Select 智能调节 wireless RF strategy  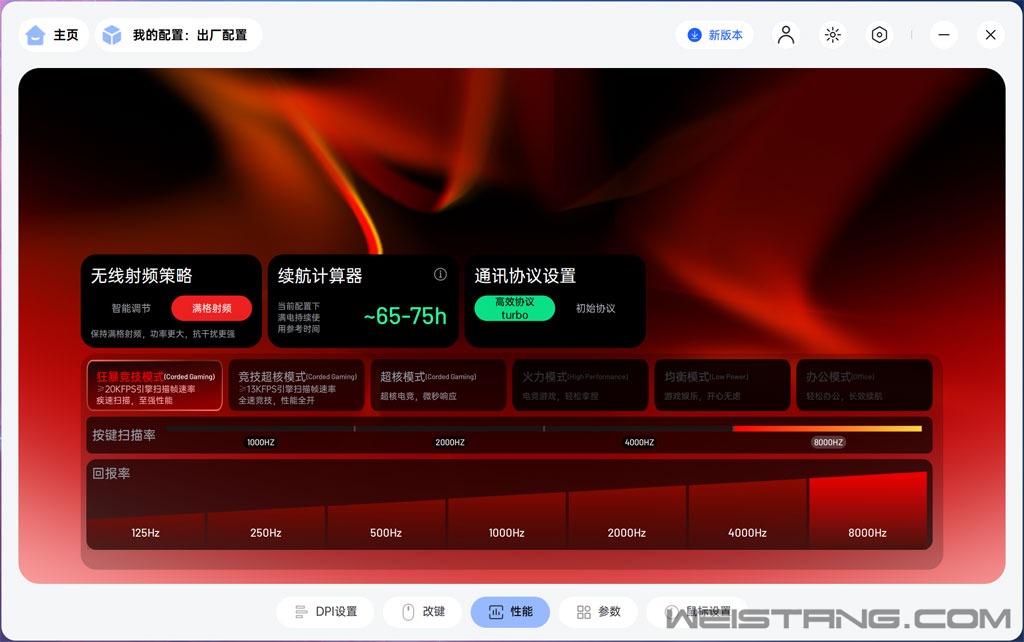131,308
